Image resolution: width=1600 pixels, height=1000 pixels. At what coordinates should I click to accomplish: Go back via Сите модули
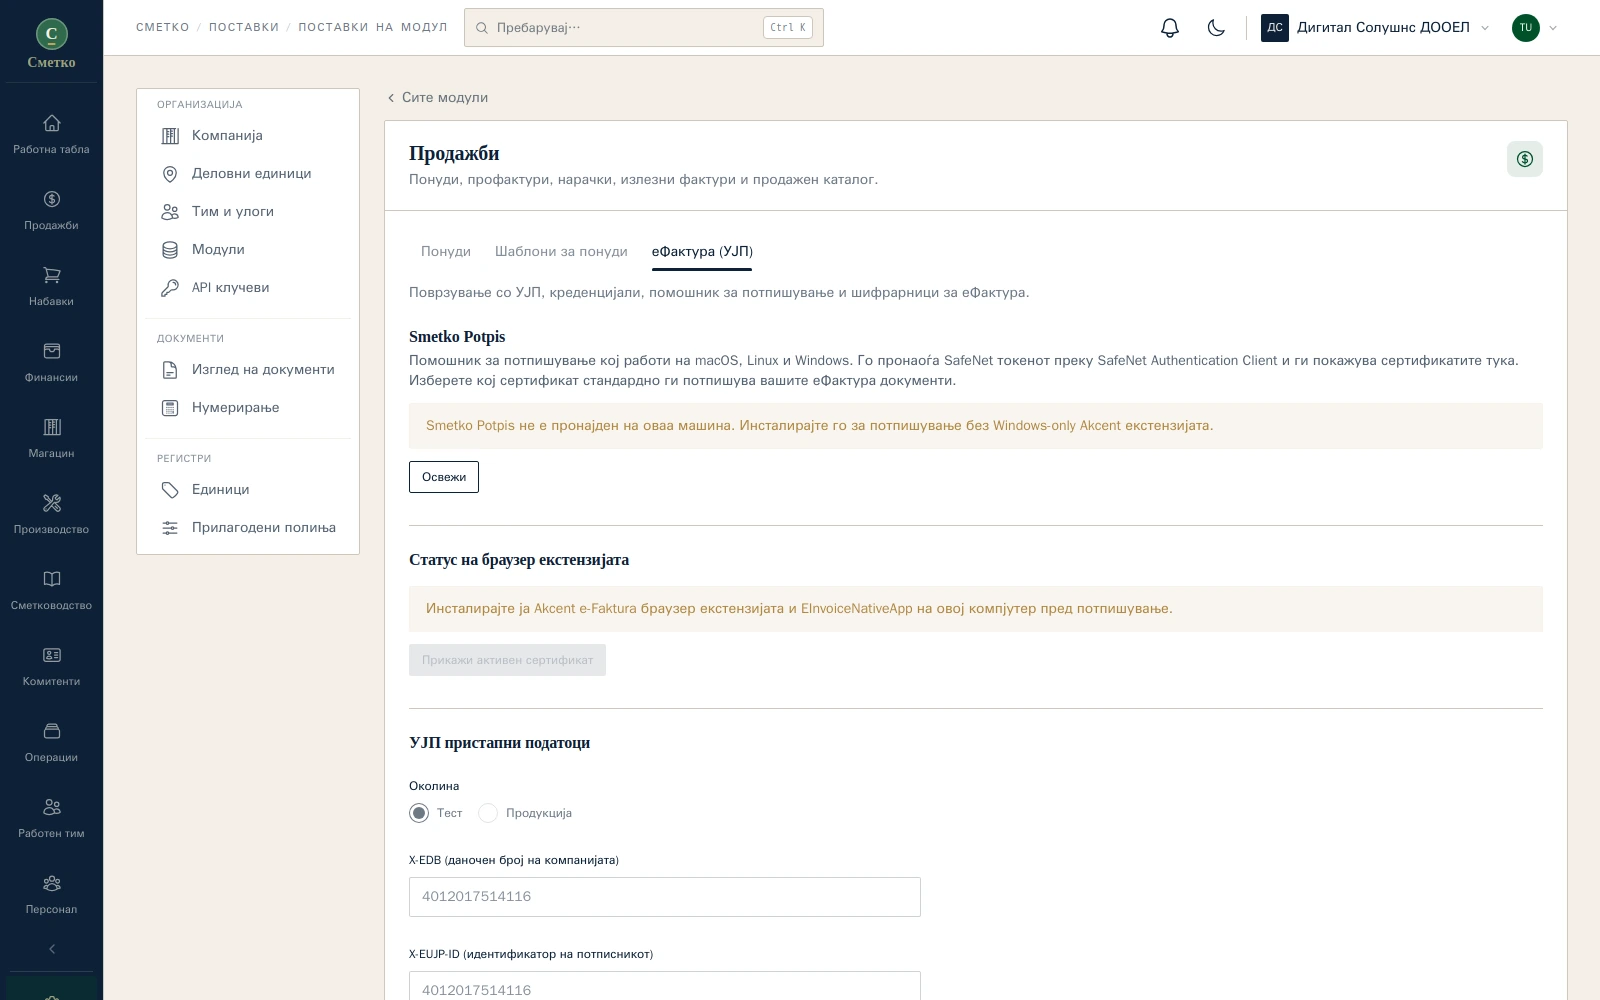(438, 97)
